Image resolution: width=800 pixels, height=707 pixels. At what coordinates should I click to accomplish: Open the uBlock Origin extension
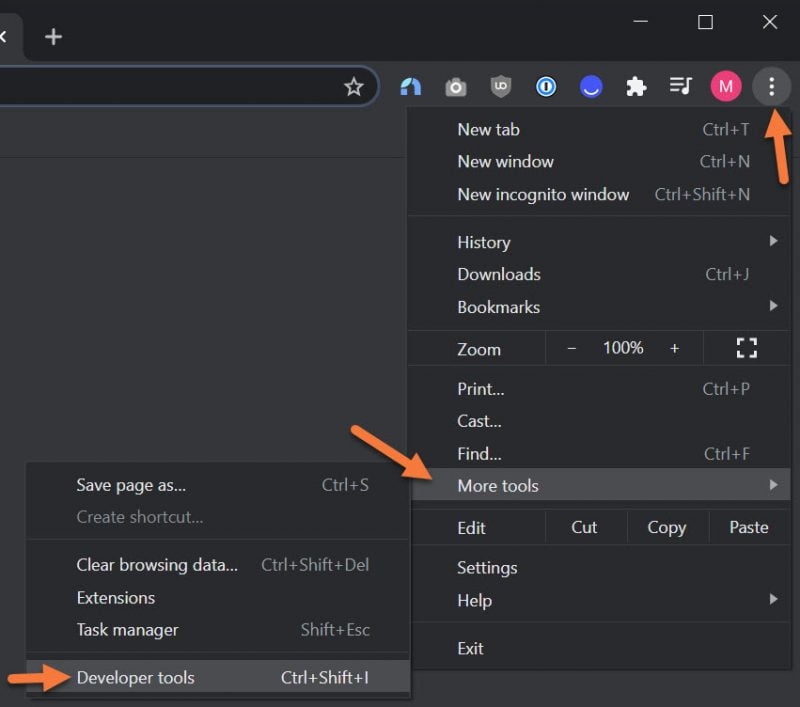[500, 86]
